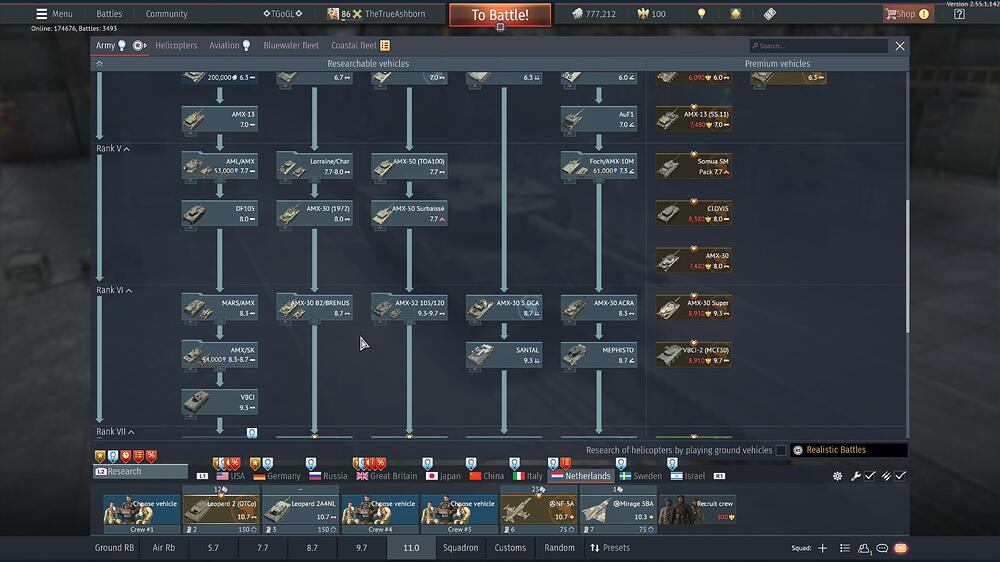Select the Israel nation tab
1000x562 pixels.
688,476
